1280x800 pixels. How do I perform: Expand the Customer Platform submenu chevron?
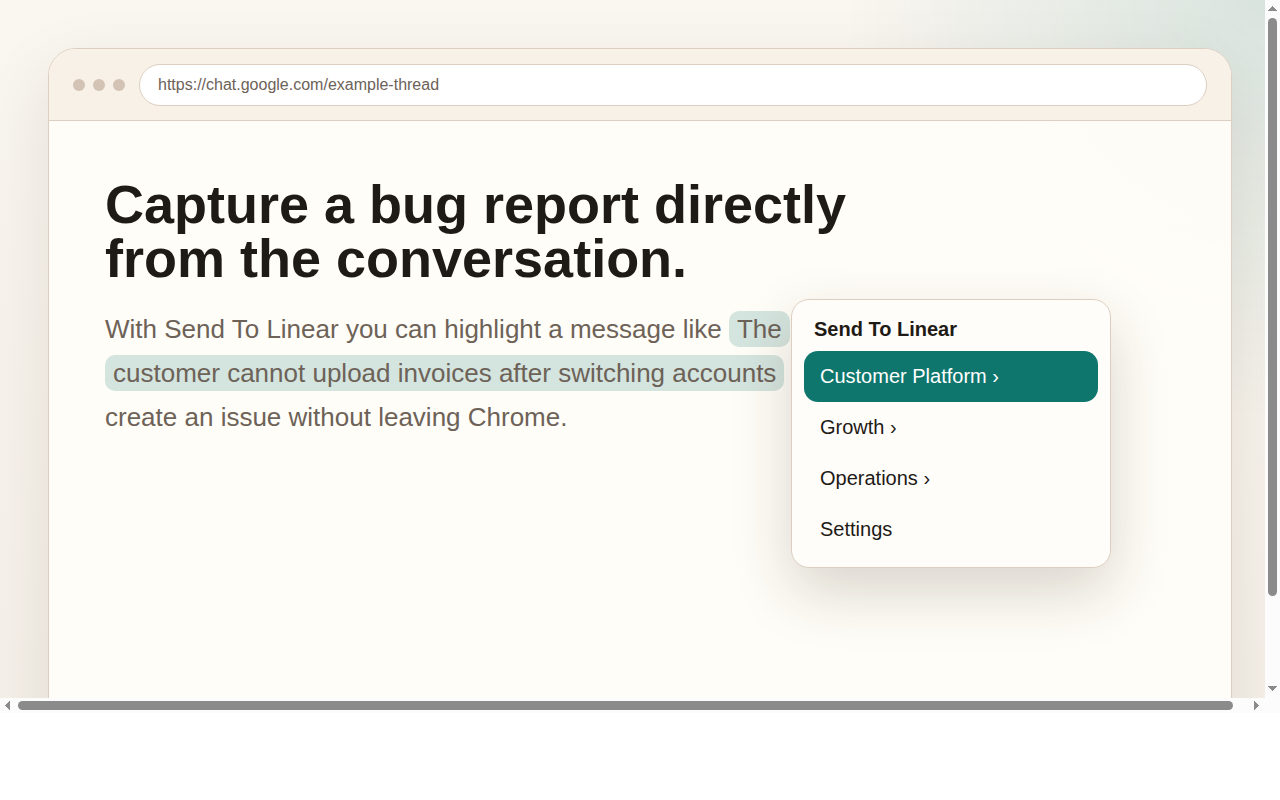point(996,377)
